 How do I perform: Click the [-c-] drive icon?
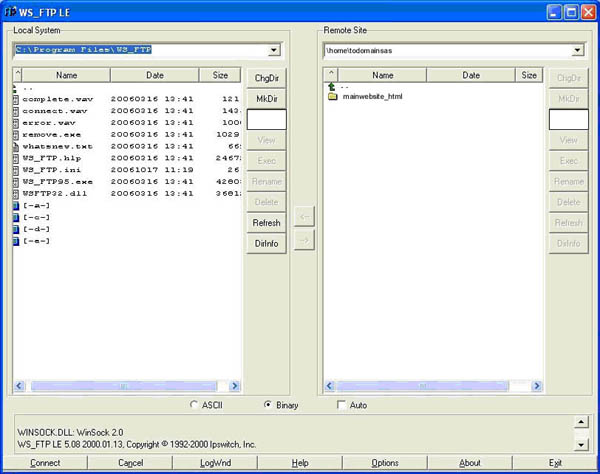point(16,218)
